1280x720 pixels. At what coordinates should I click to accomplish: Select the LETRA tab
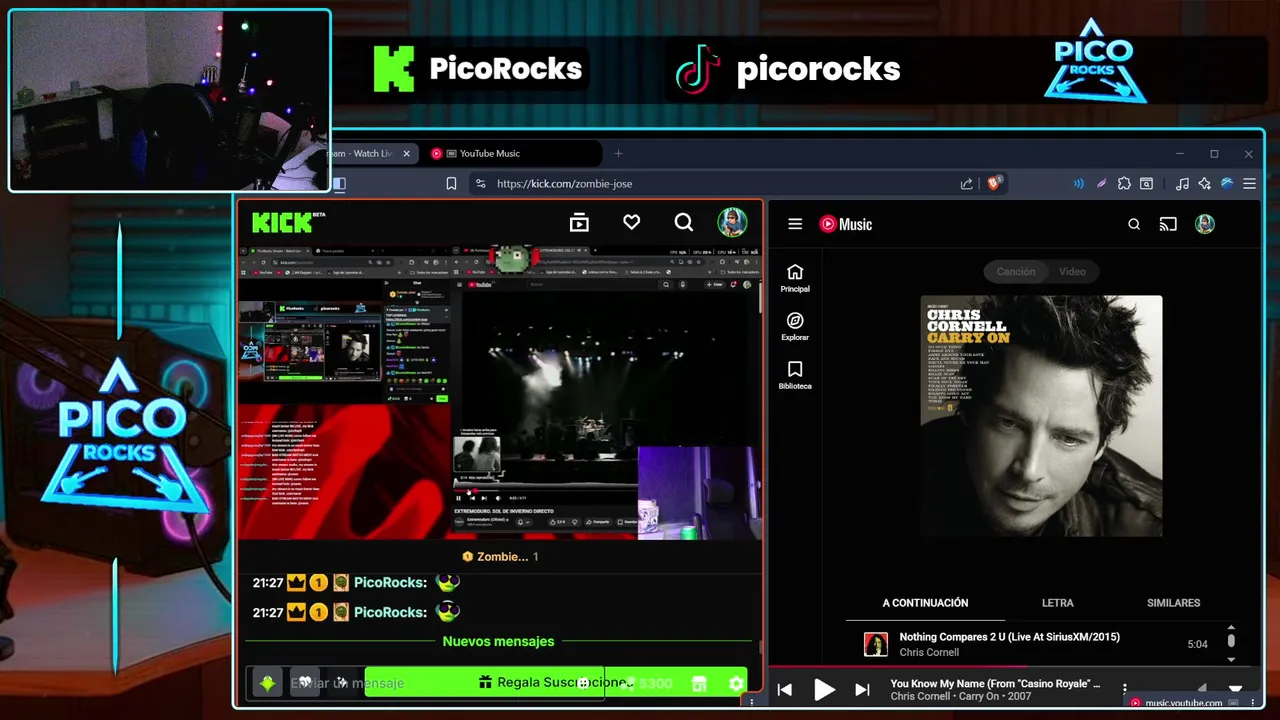pyautogui.click(x=1057, y=603)
